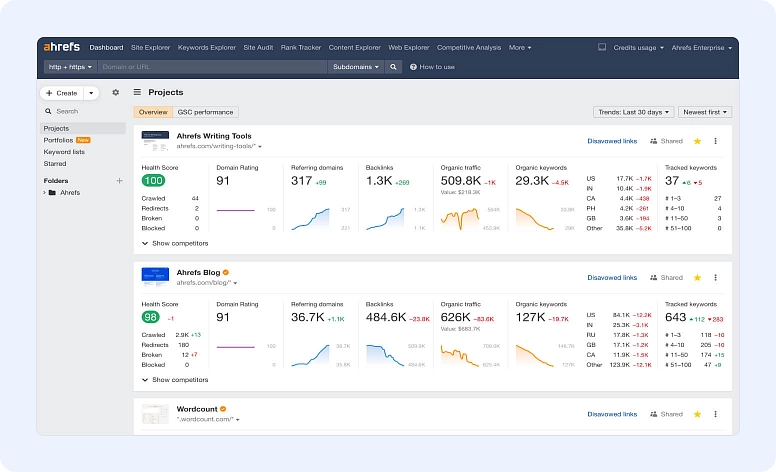Open the http + https protocol dropdown
Screen dimensions: 776x472
[x=70, y=67]
